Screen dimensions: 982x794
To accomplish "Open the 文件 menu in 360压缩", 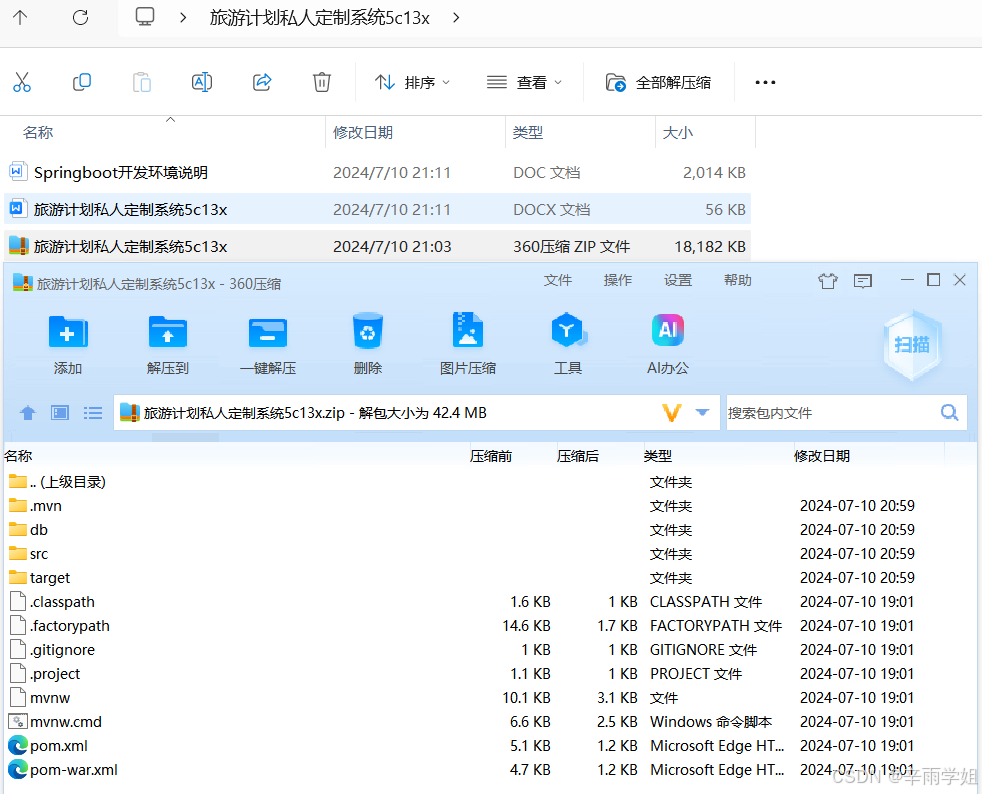I will (x=558, y=280).
